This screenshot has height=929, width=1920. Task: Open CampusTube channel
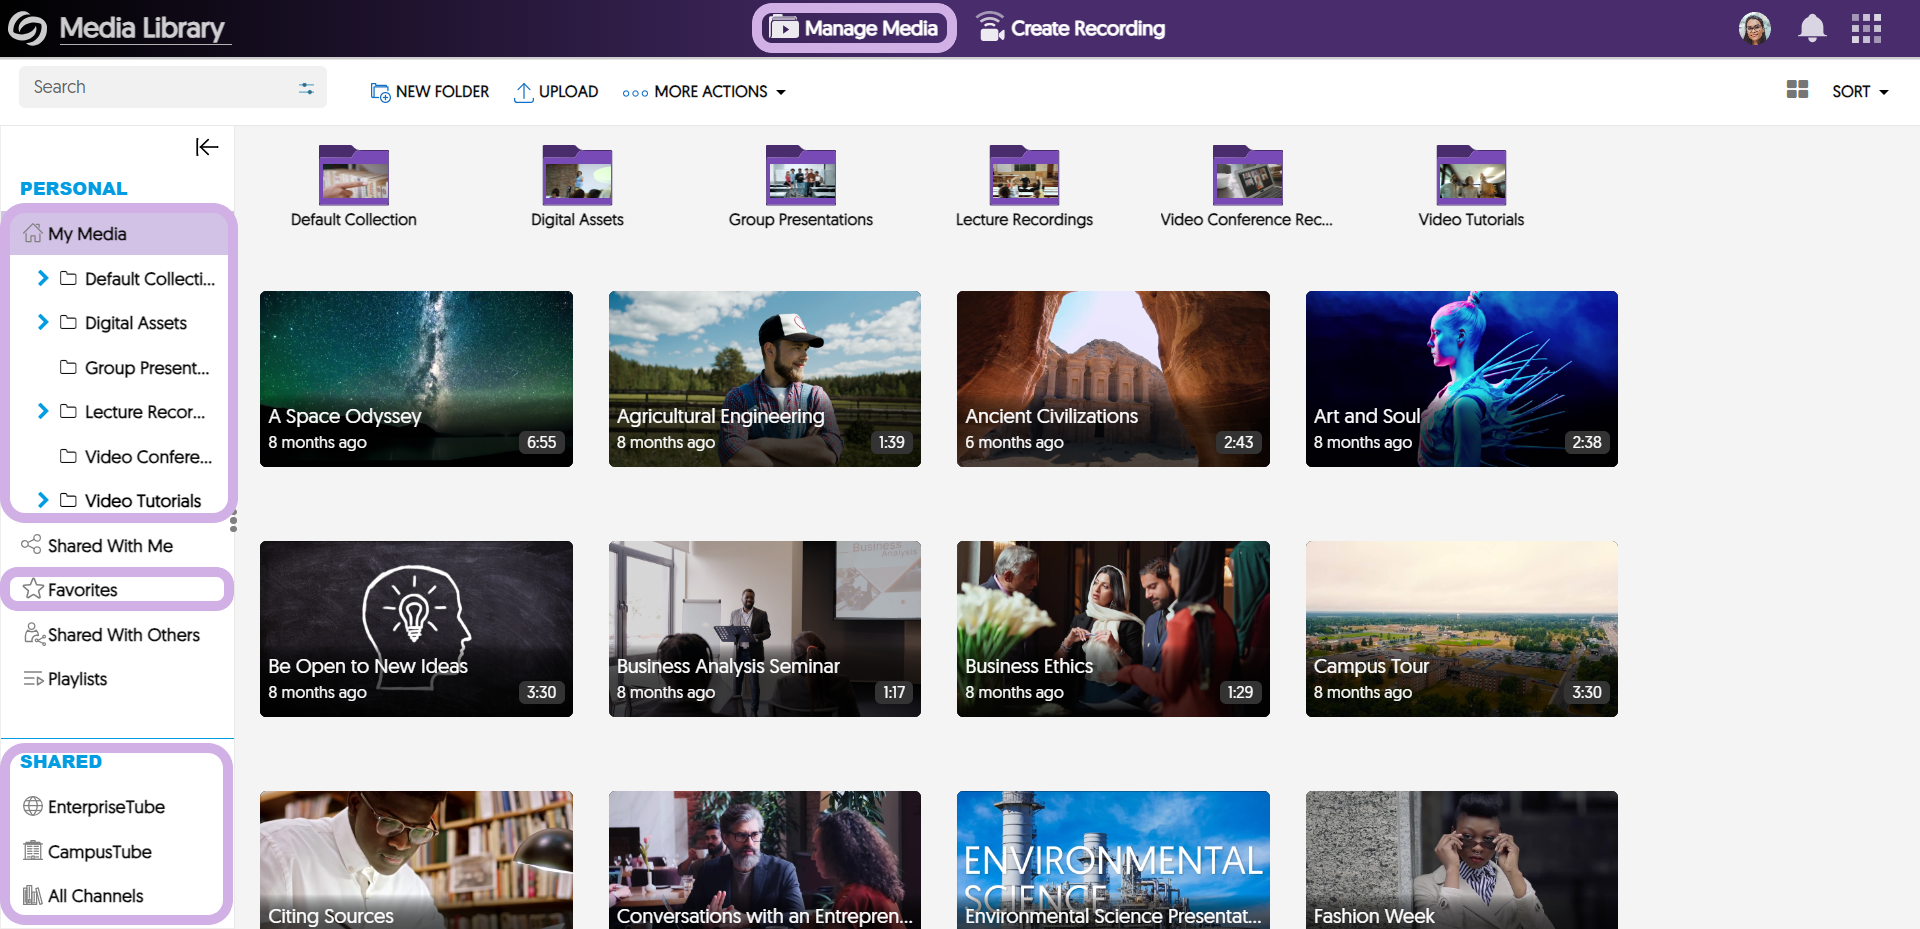point(87,851)
